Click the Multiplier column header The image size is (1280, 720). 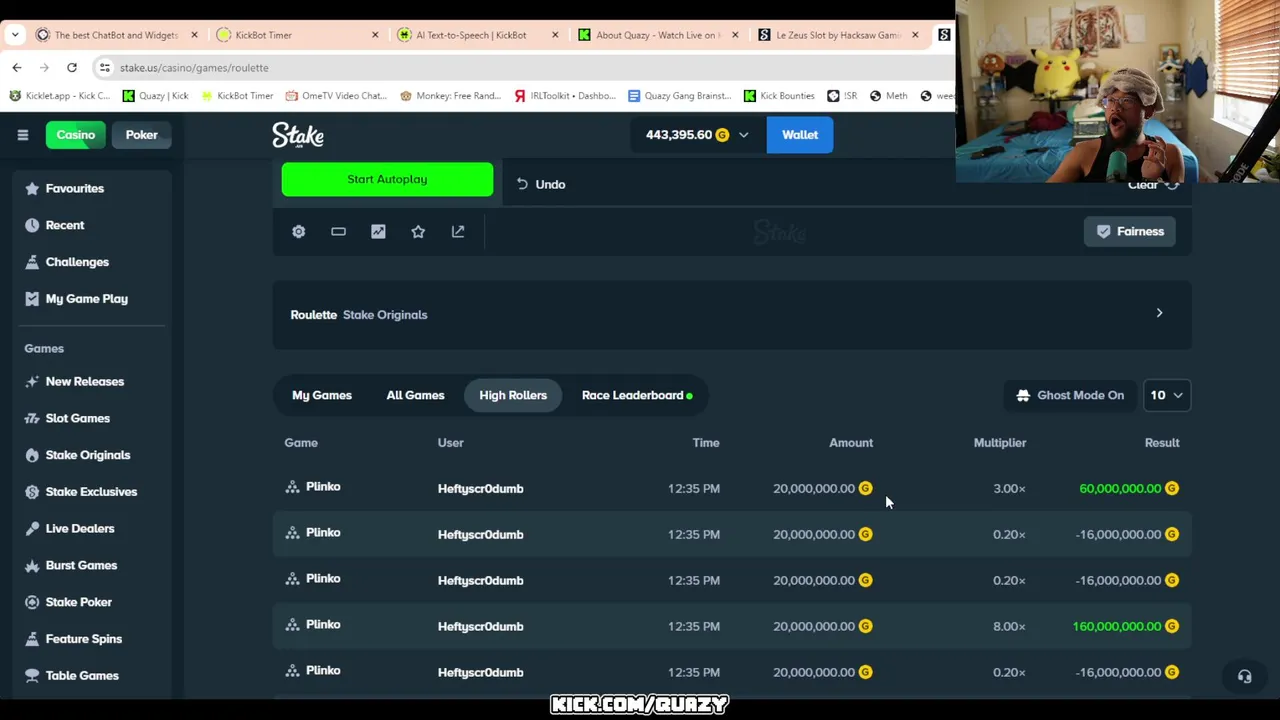click(1000, 443)
